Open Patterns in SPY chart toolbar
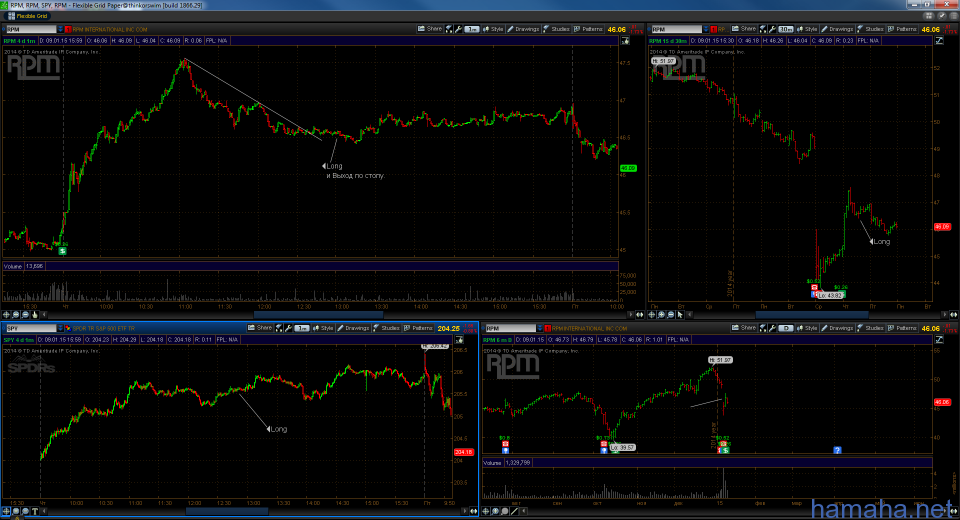 point(419,328)
